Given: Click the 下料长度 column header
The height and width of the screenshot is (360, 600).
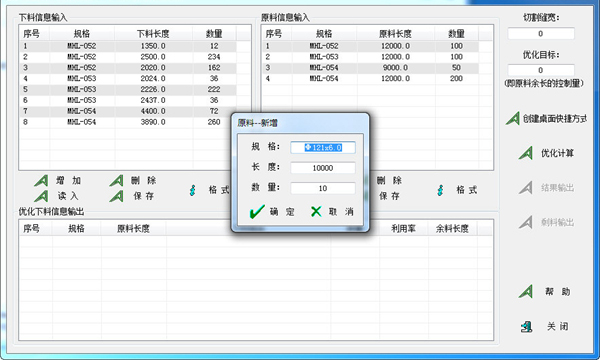Looking at the screenshot, I should click(153, 34).
